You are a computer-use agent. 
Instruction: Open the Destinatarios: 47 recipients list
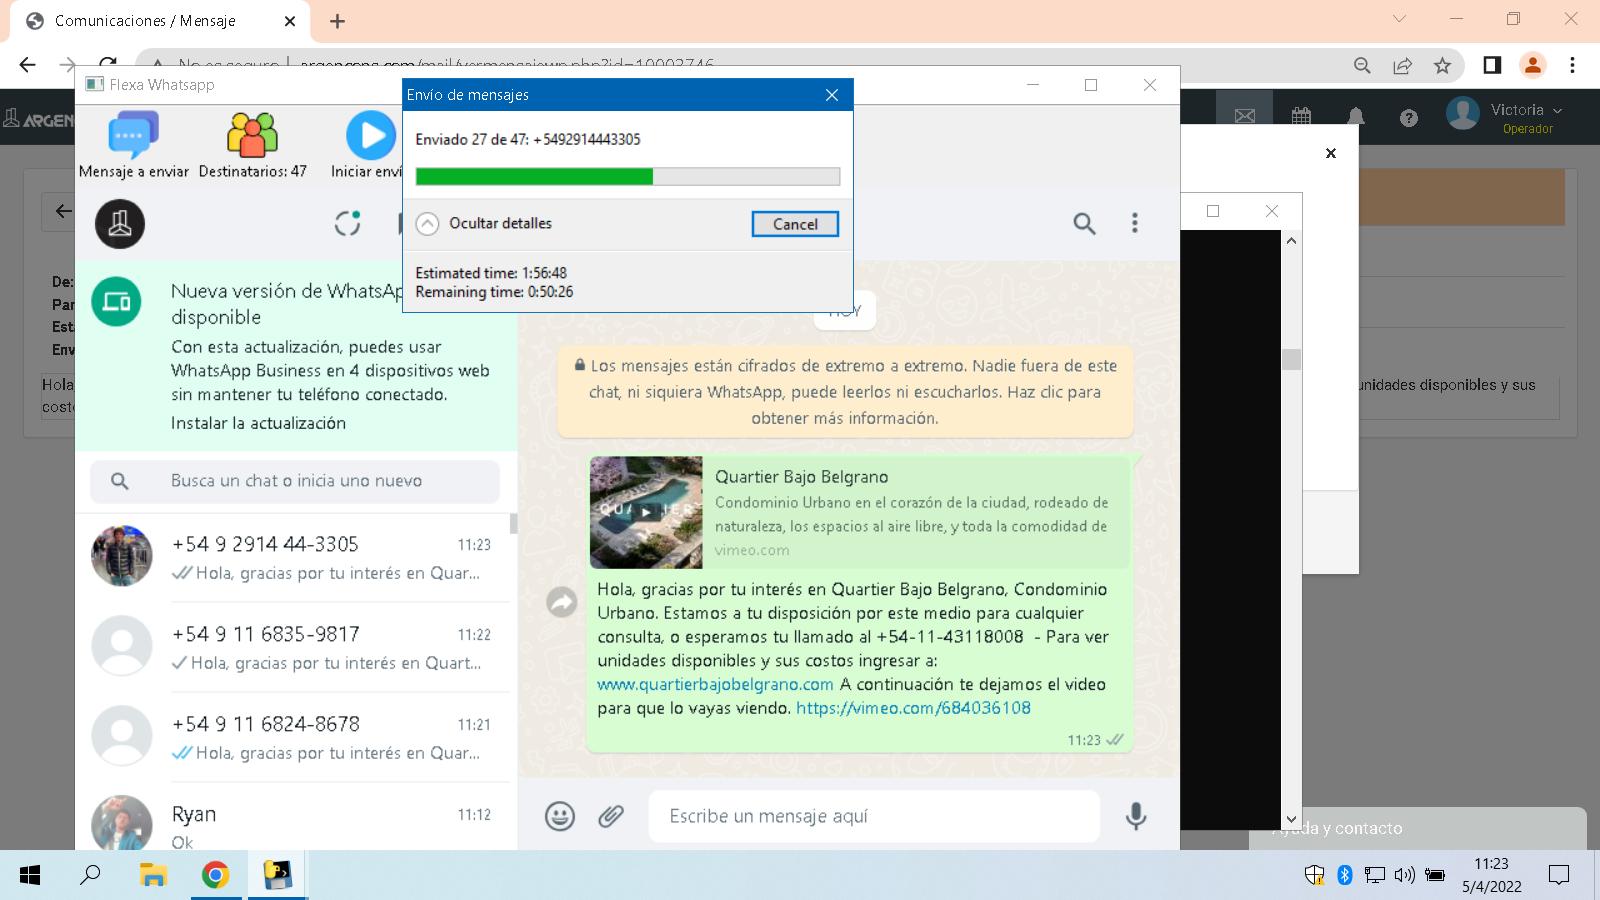252,145
